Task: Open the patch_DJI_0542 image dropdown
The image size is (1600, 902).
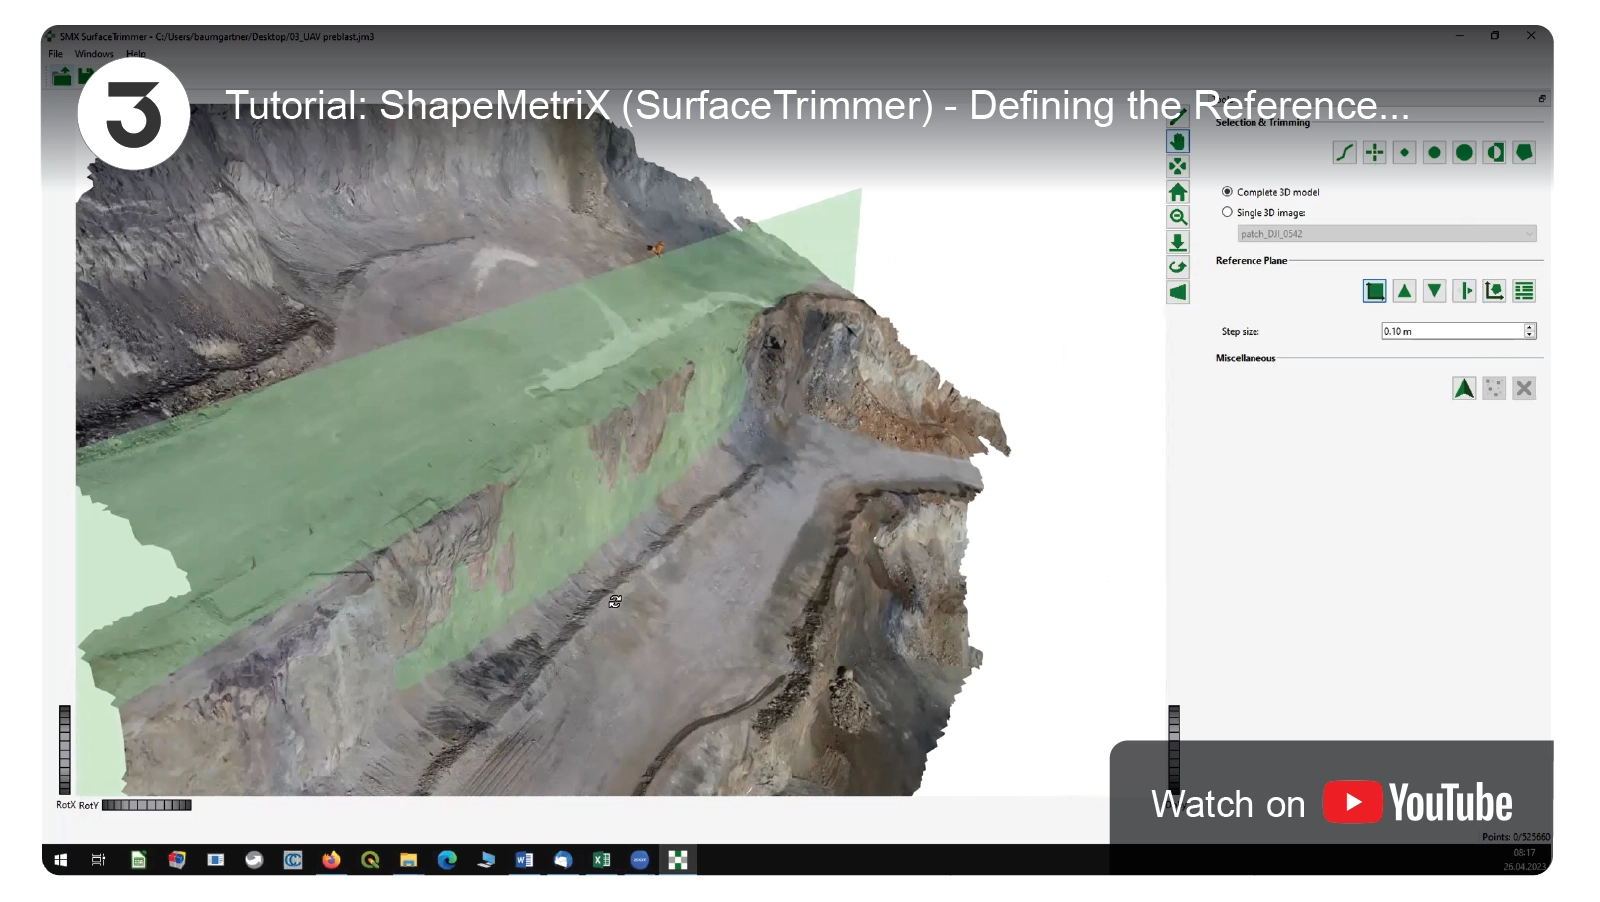Action: (1387, 234)
